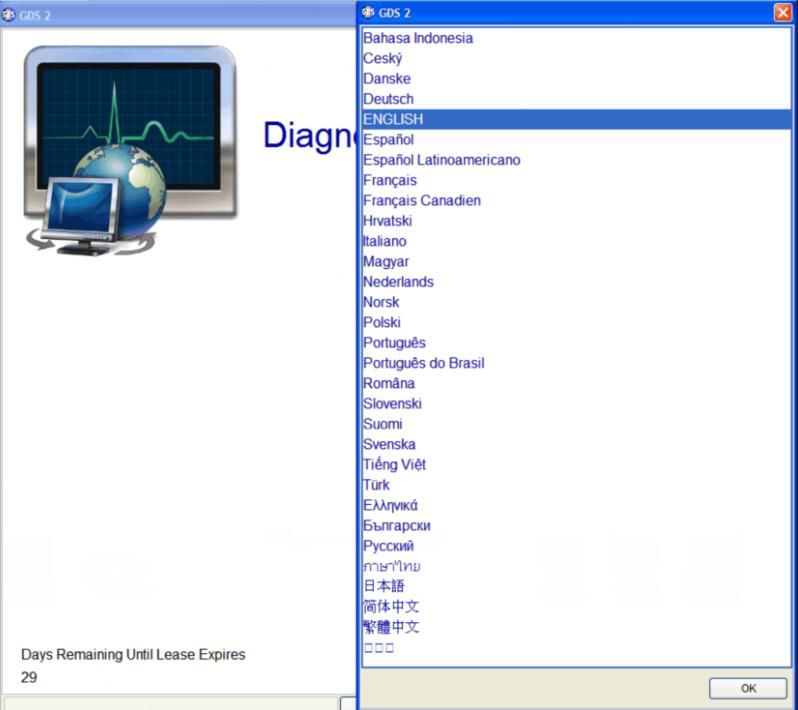Choose Norsk language

(x=576, y=302)
